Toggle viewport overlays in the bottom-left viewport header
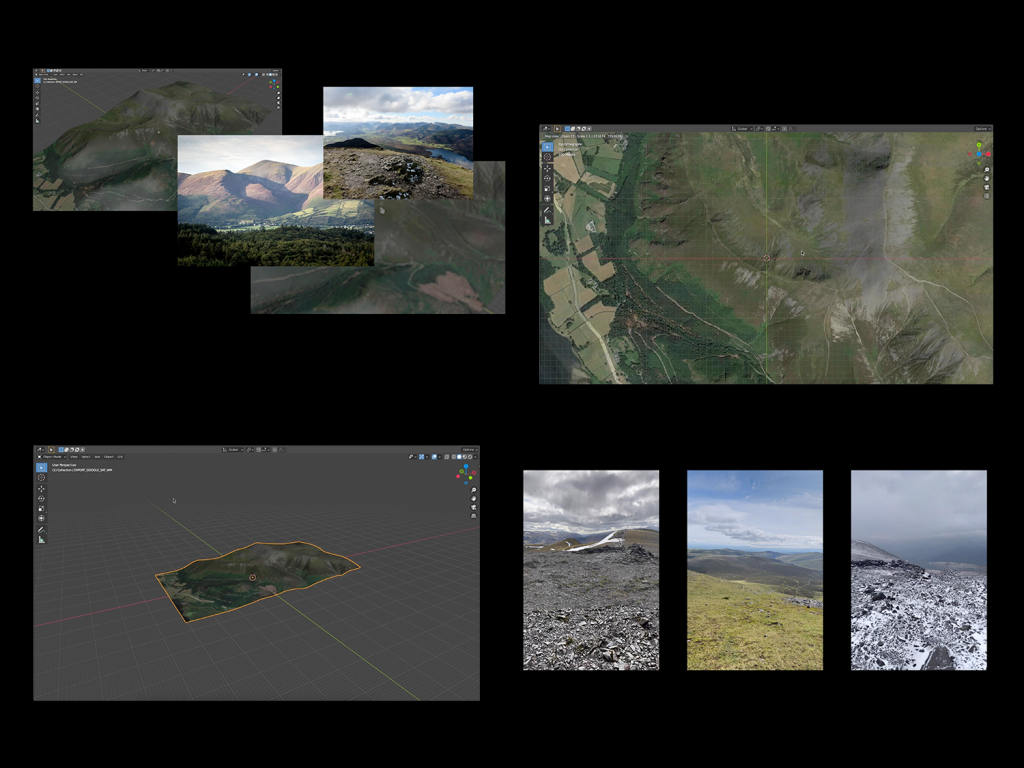1024x768 pixels. [x=434, y=457]
